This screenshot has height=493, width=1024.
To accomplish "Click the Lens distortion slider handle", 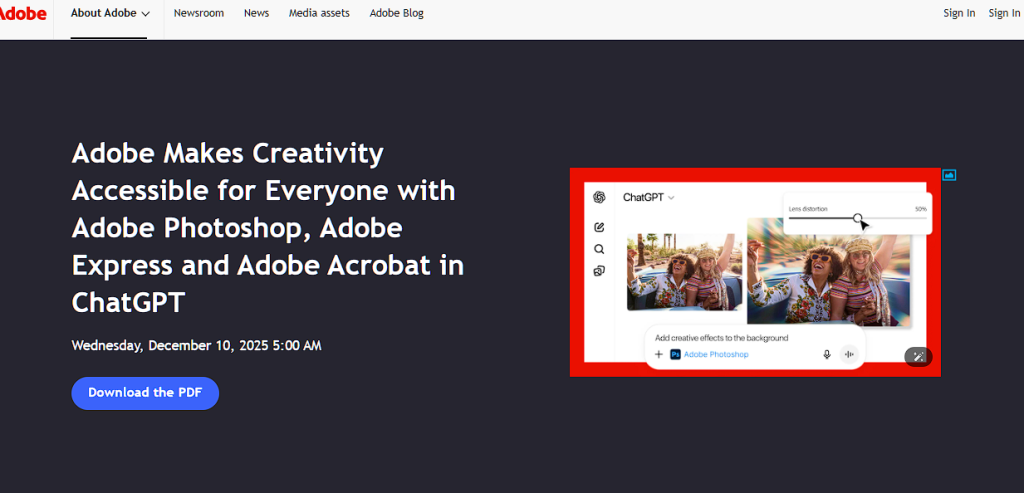I will click(x=857, y=218).
